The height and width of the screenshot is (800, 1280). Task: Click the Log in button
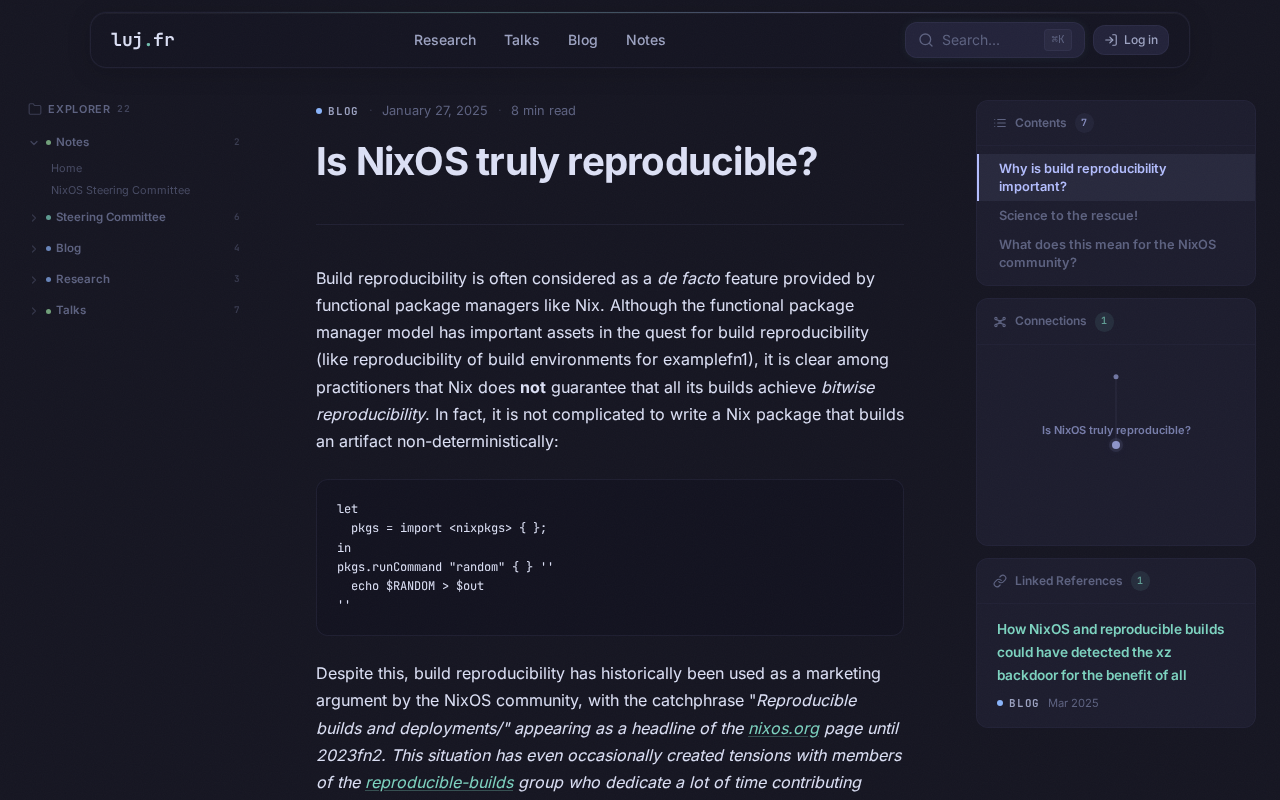[x=1131, y=40]
